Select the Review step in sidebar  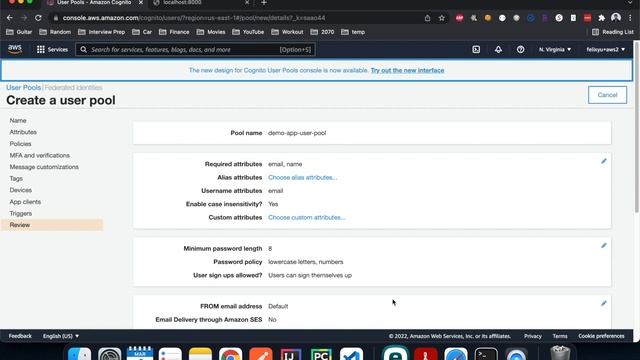tap(52, 225)
